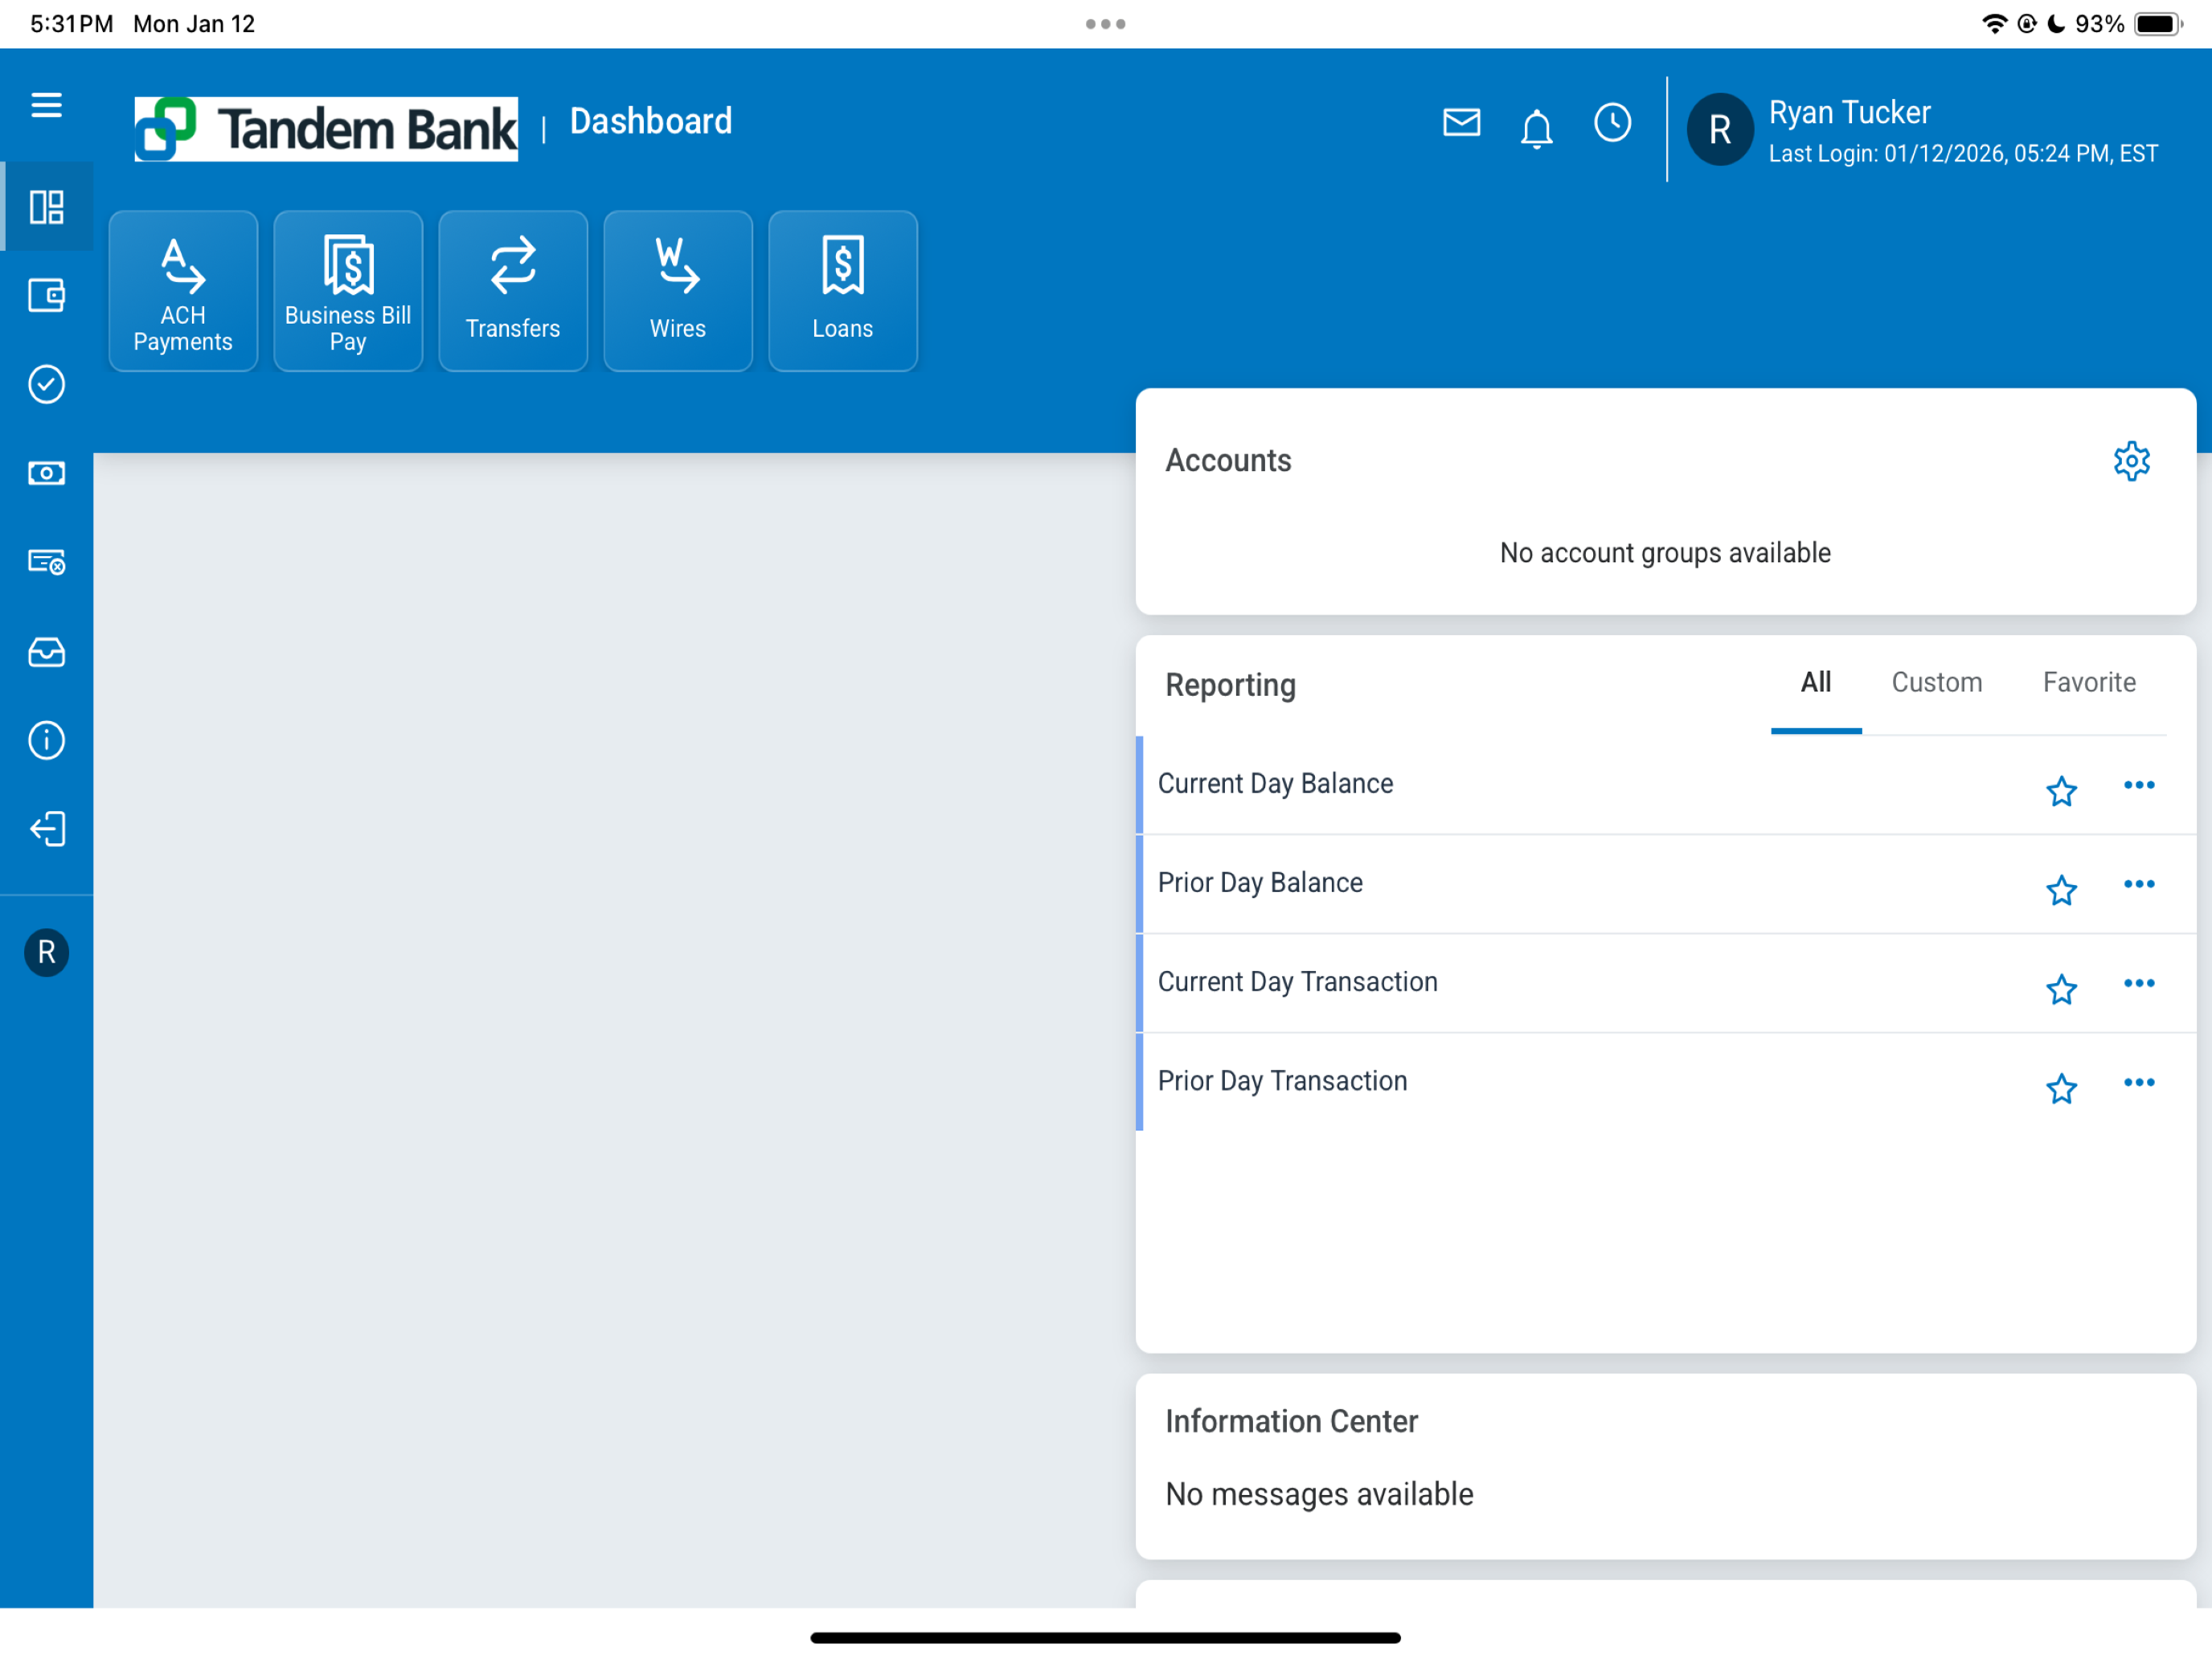
Task: Open Accounts settings gear
Action: 2131,461
